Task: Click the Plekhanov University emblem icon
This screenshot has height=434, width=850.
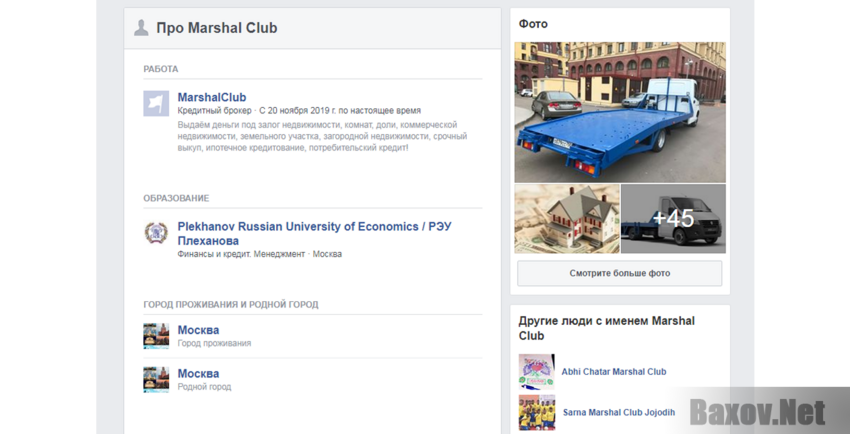Action: click(156, 233)
